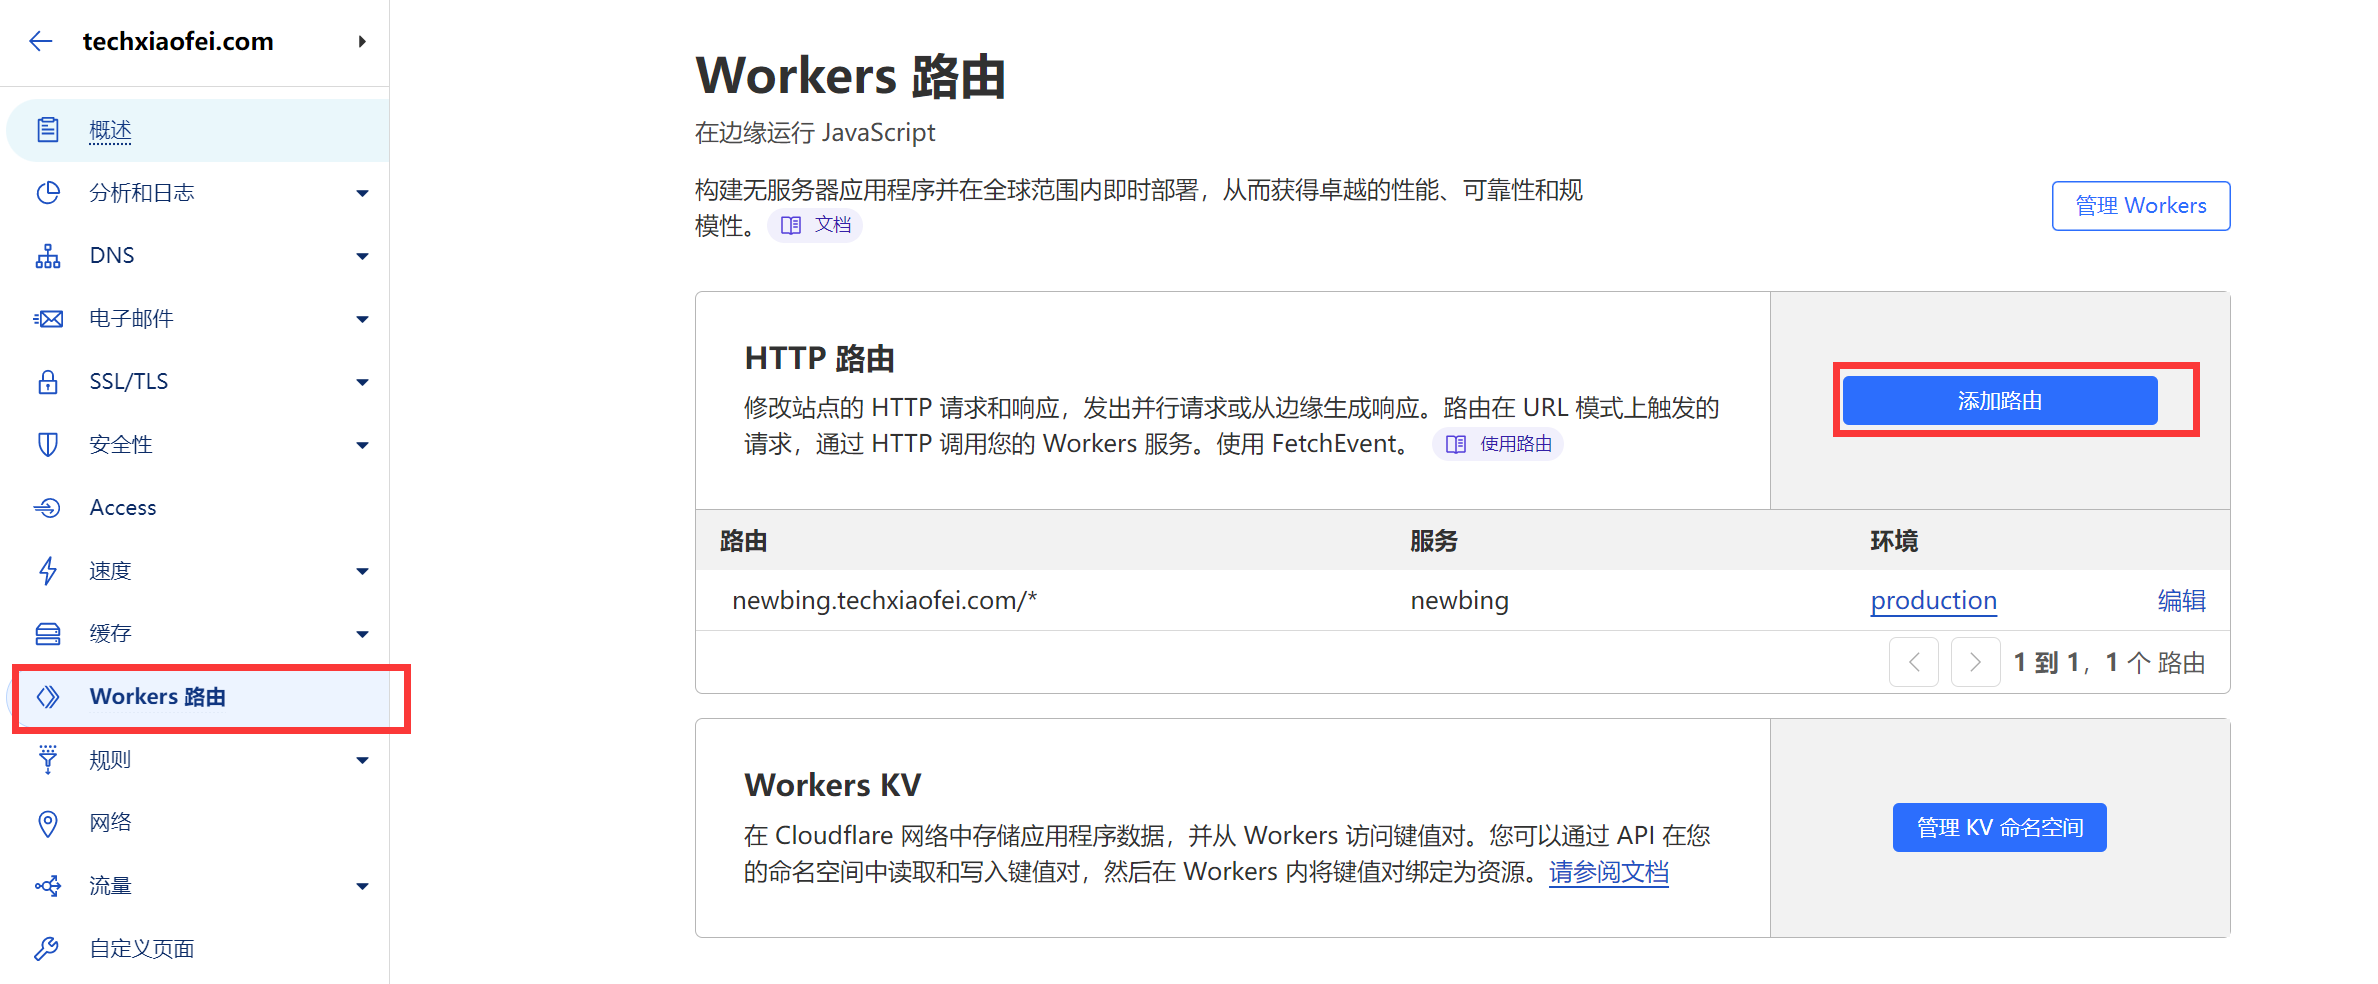Click the 管理 Workers button
This screenshot has width=2378, height=984.
coord(2141,206)
